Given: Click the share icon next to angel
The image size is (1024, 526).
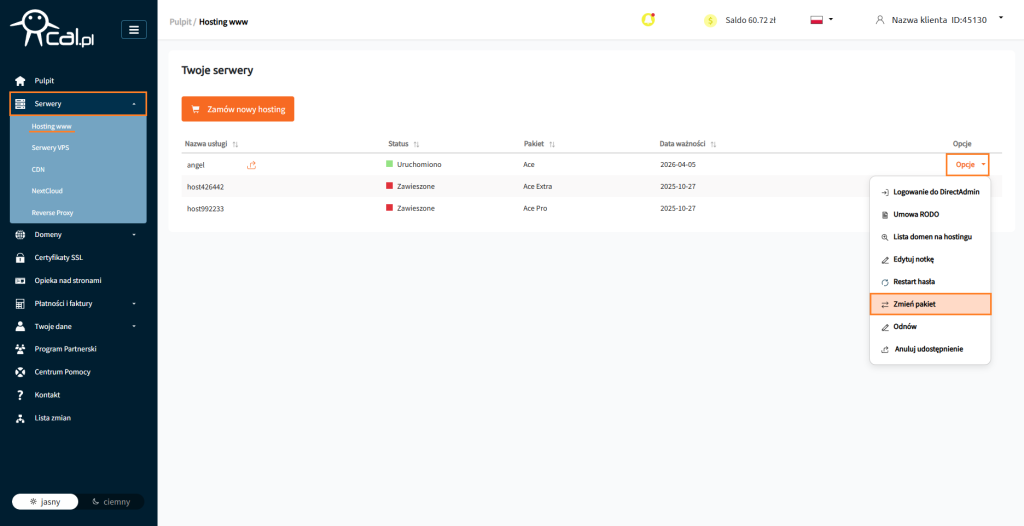Looking at the screenshot, I should click(251, 165).
